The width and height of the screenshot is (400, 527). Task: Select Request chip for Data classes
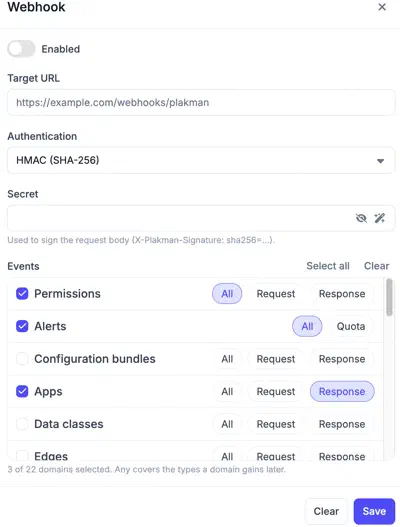(x=276, y=424)
